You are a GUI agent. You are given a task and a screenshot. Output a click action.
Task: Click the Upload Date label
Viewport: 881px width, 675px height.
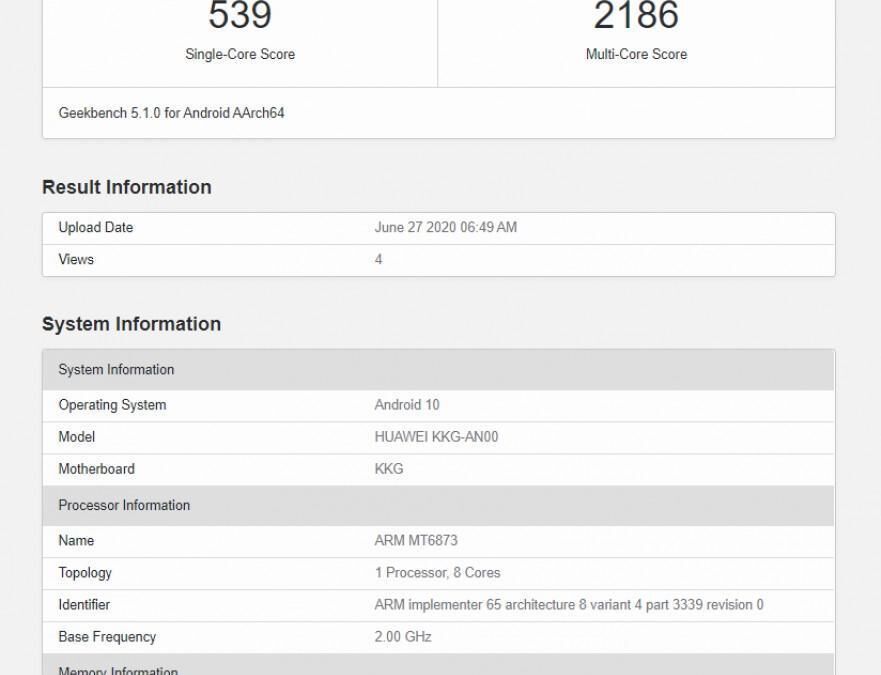(x=96, y=228)
